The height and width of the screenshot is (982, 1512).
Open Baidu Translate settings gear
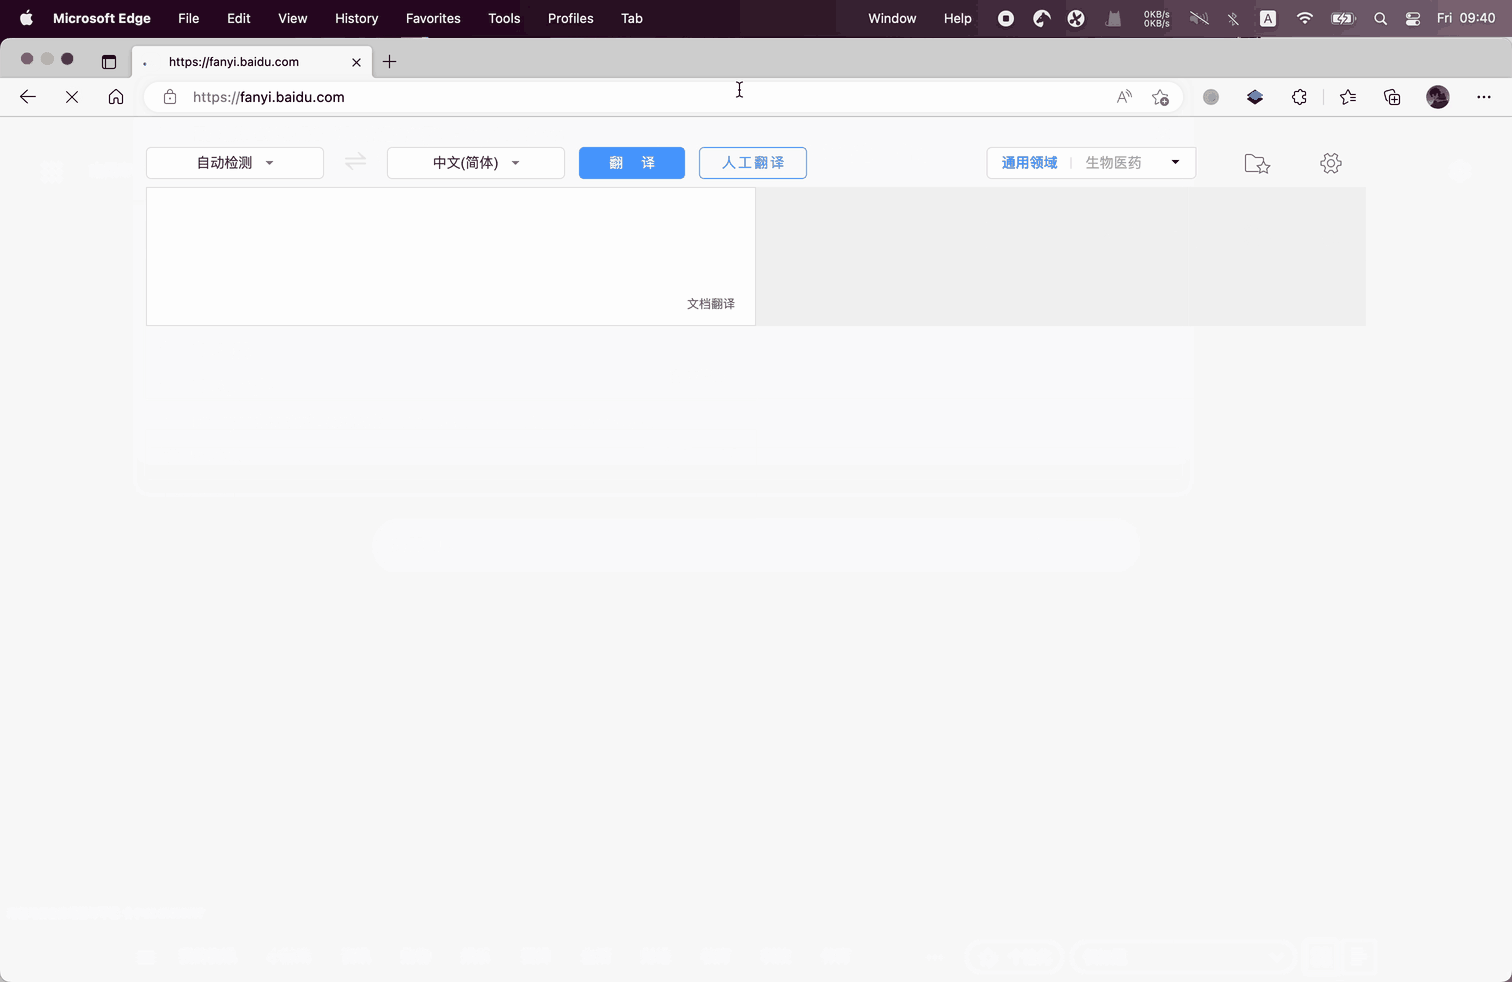tap(1330, 163)
